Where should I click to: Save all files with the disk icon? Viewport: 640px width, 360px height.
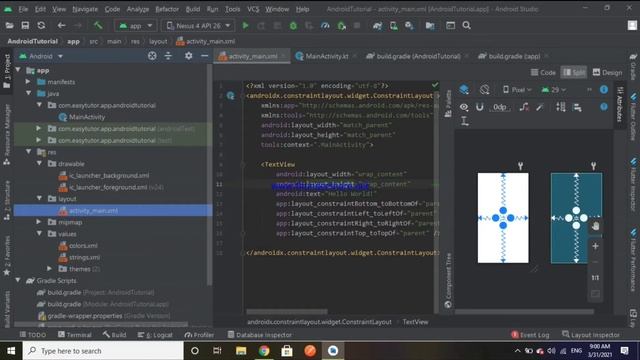25,26
